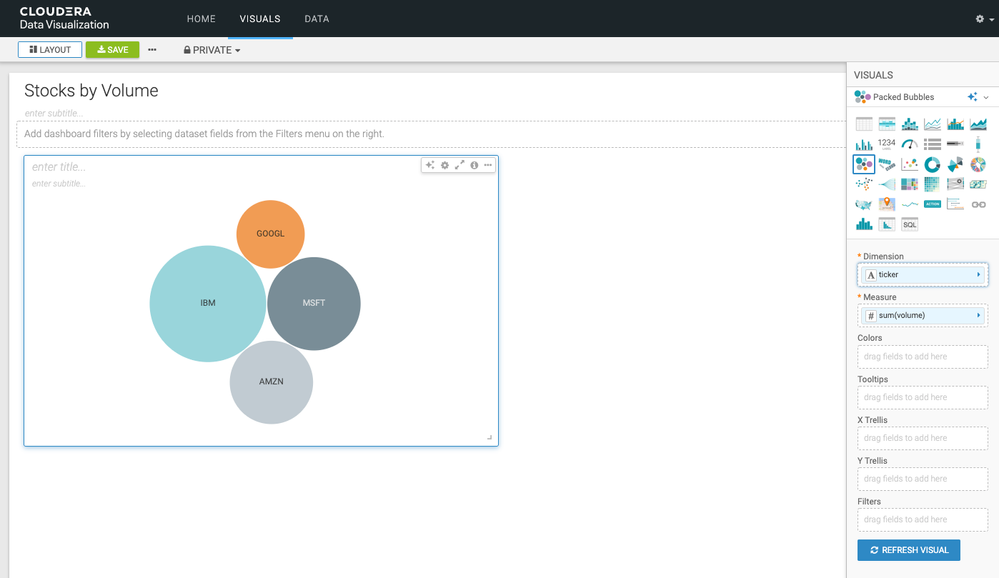
Task: Expand the sum(volume) measure field arrow
Action: (x=979, y=315)
